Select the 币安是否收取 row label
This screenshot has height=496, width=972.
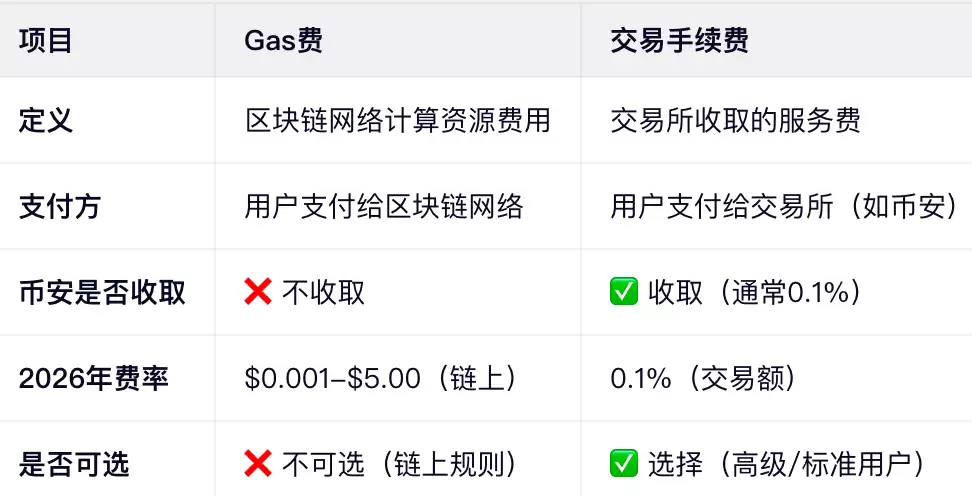[102, 293]
